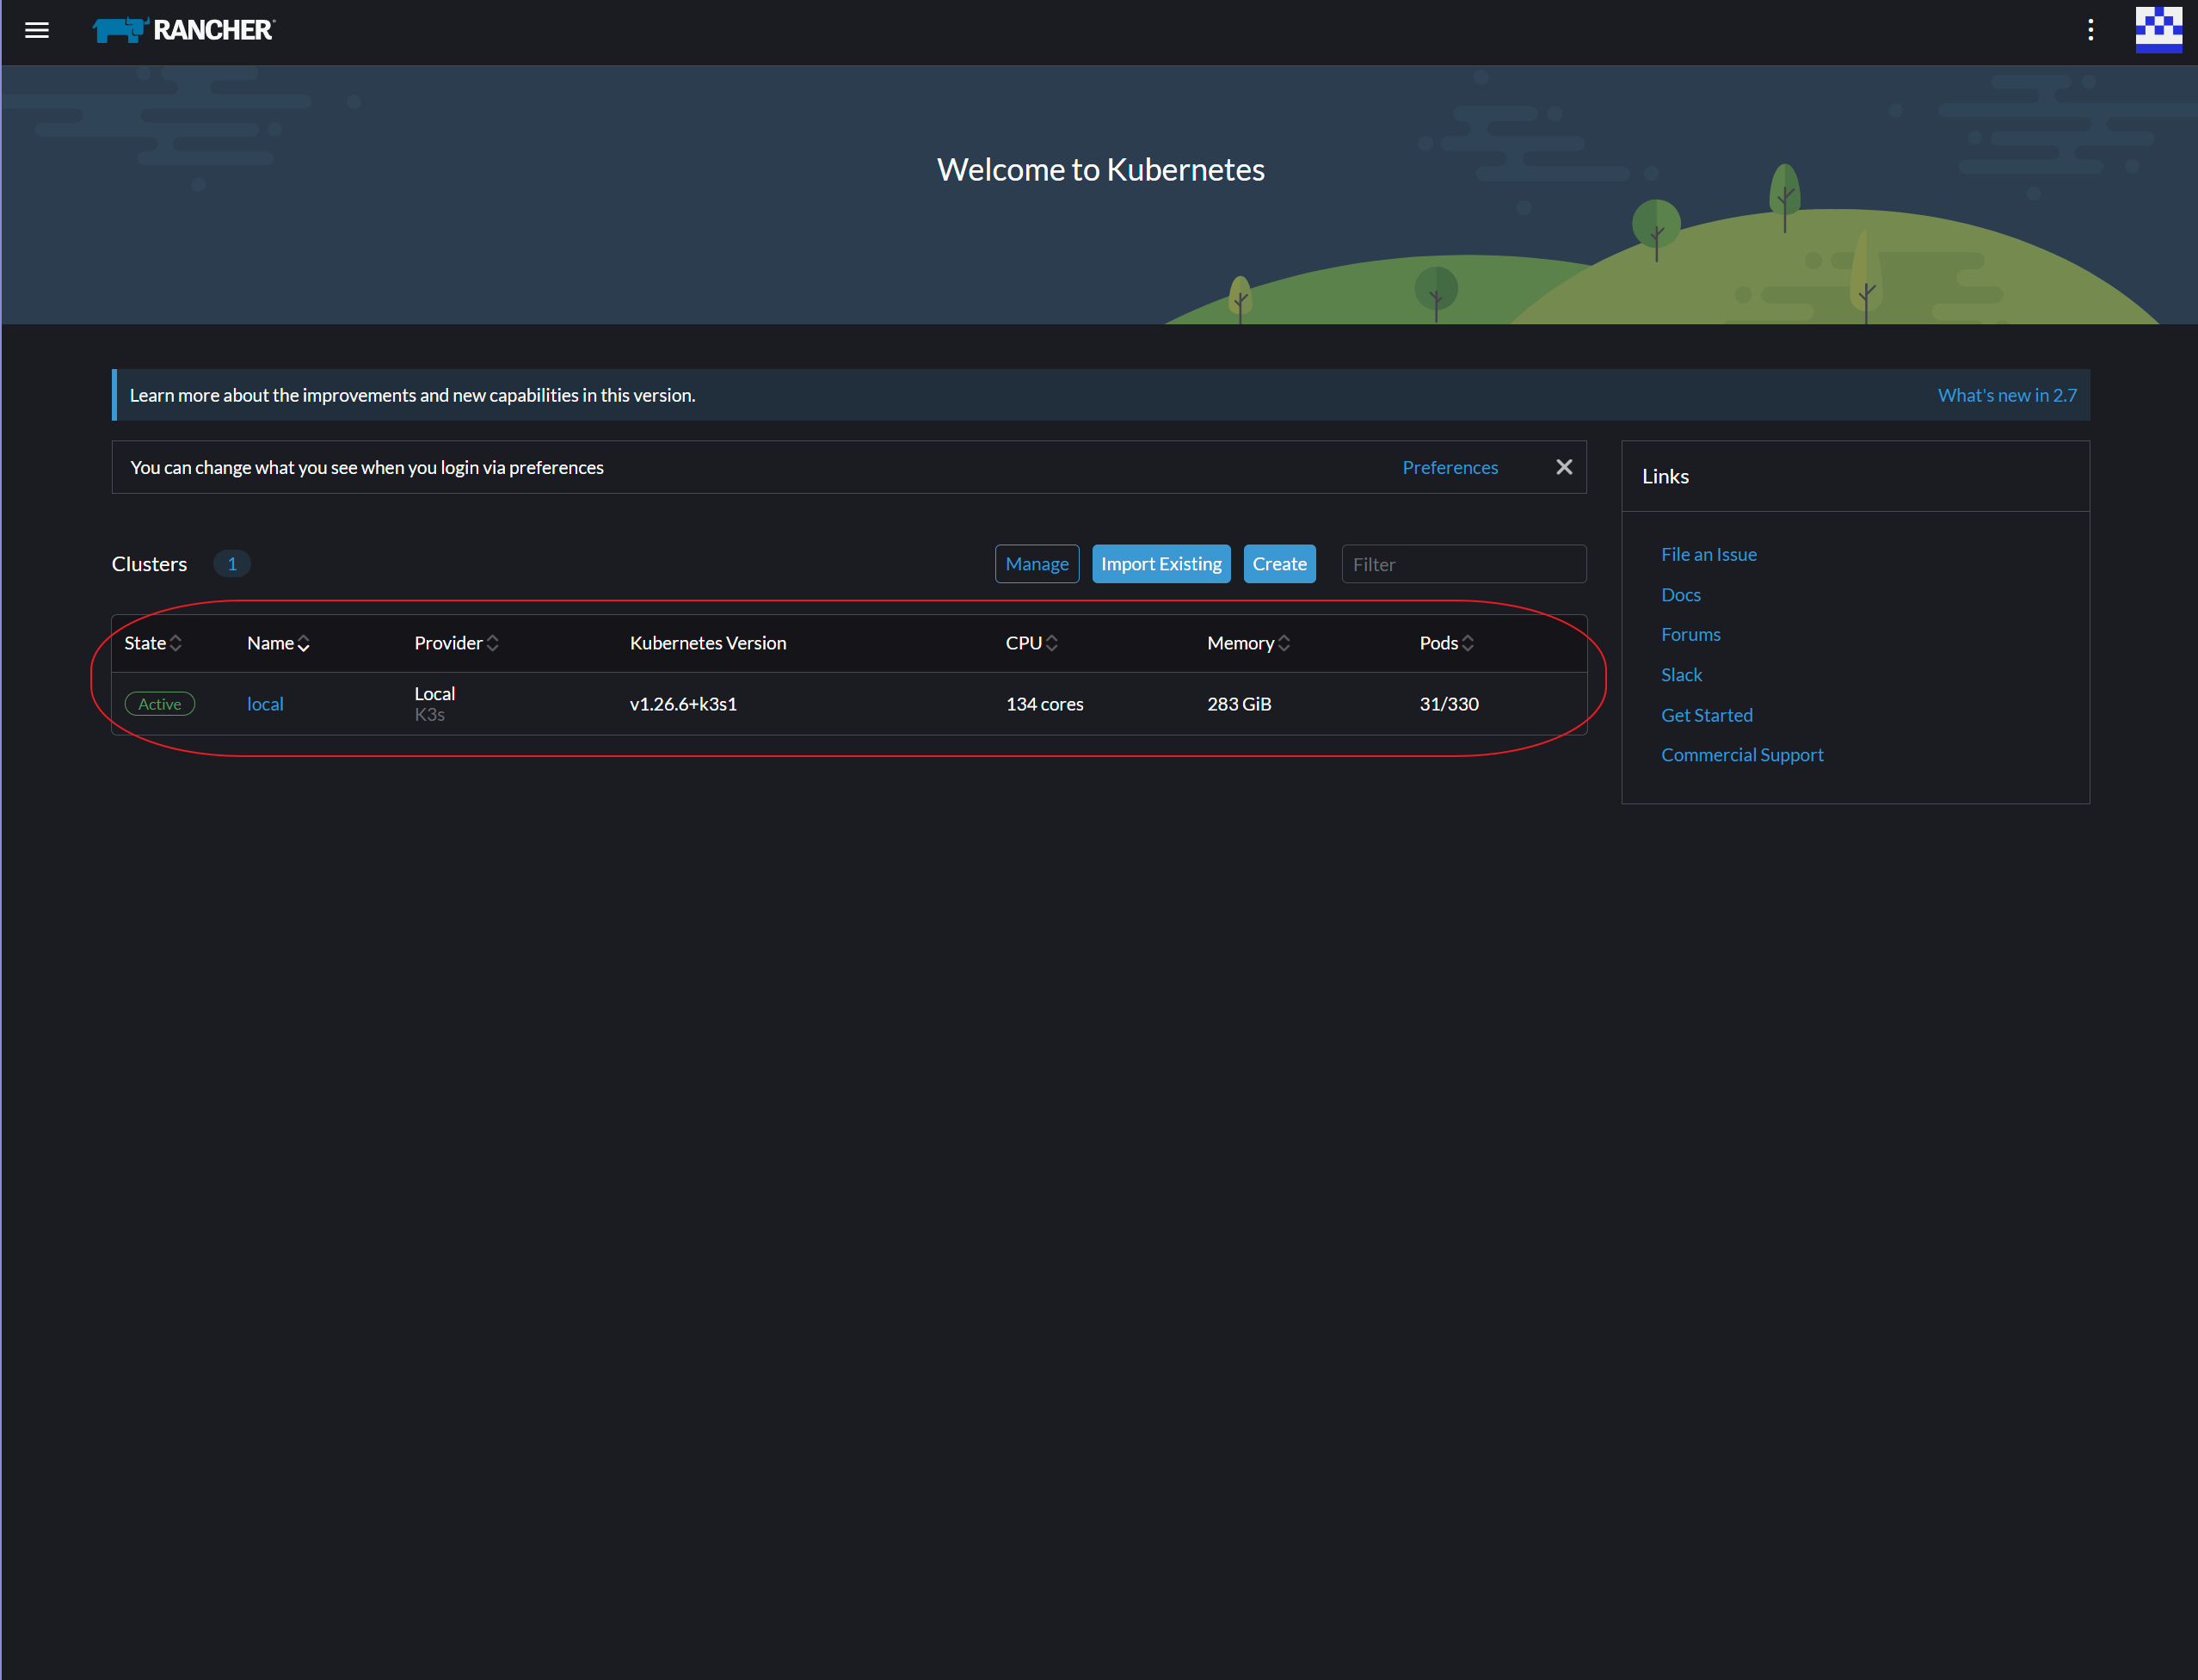Open the Preferences link

(x=1449, y=467)
